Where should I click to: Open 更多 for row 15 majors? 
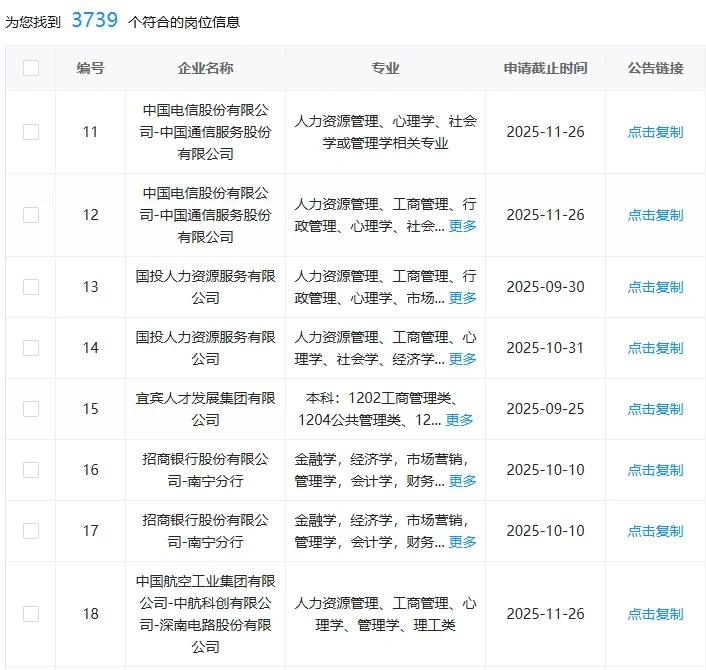pyautogui.click(x=459, y=420)
